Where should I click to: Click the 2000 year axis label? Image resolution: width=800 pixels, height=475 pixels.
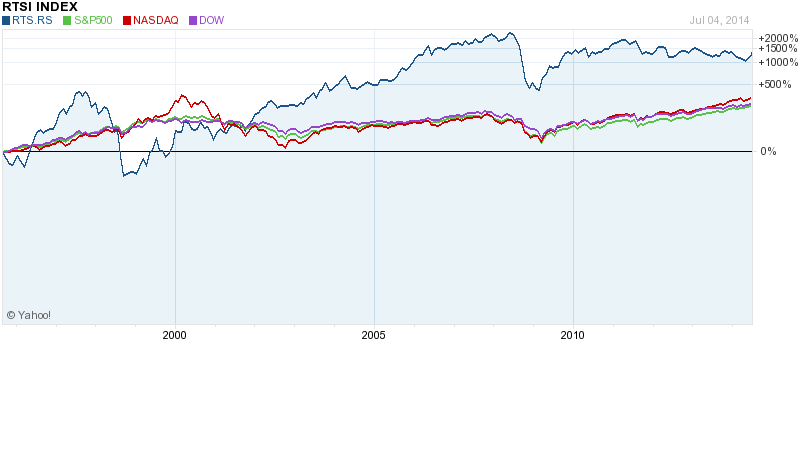click(x=174, y=335)
